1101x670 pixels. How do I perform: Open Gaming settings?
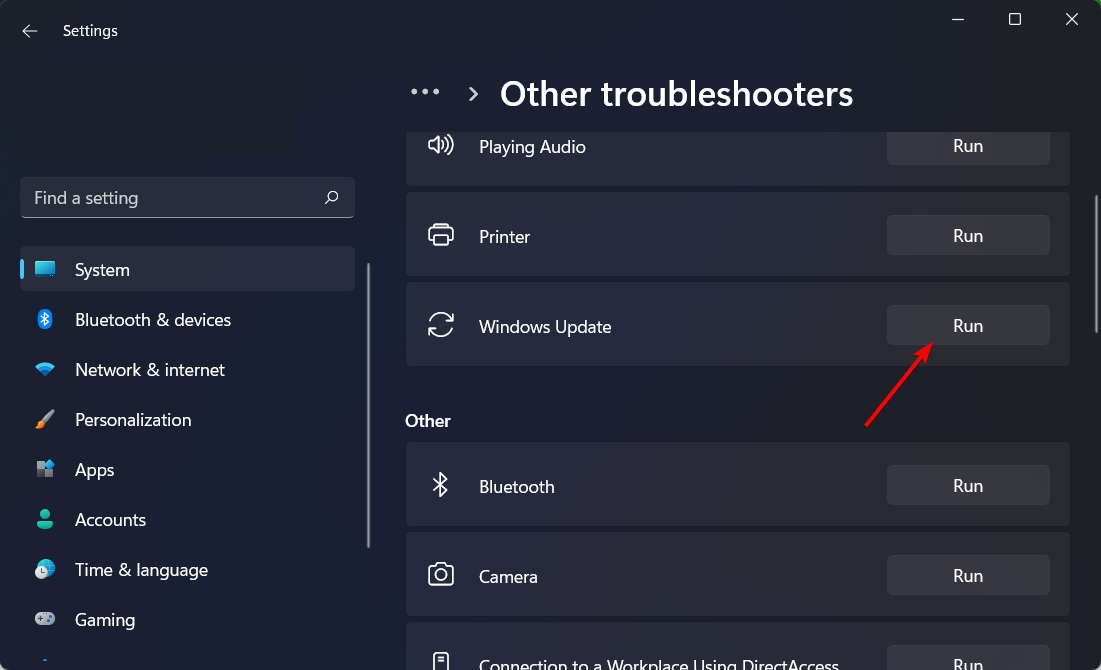click(x=187, y=619)
